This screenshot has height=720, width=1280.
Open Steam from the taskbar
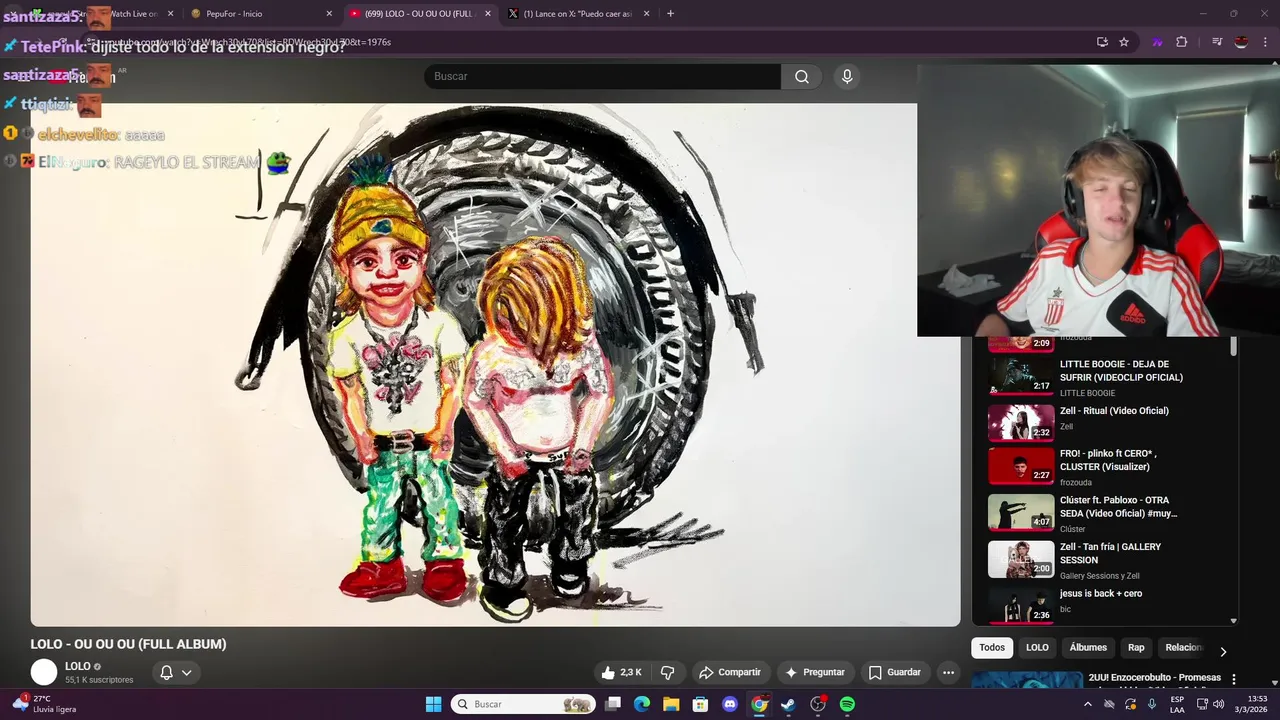tap(788, 704)
